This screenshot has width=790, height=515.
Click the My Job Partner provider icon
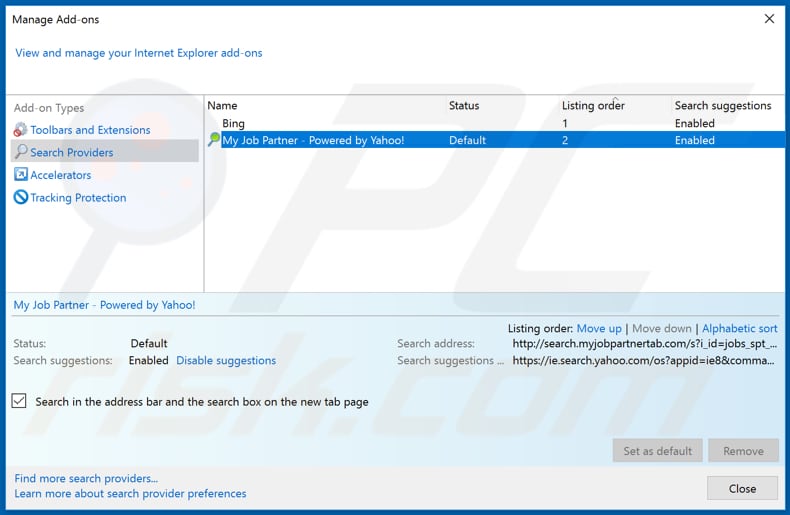214,139
